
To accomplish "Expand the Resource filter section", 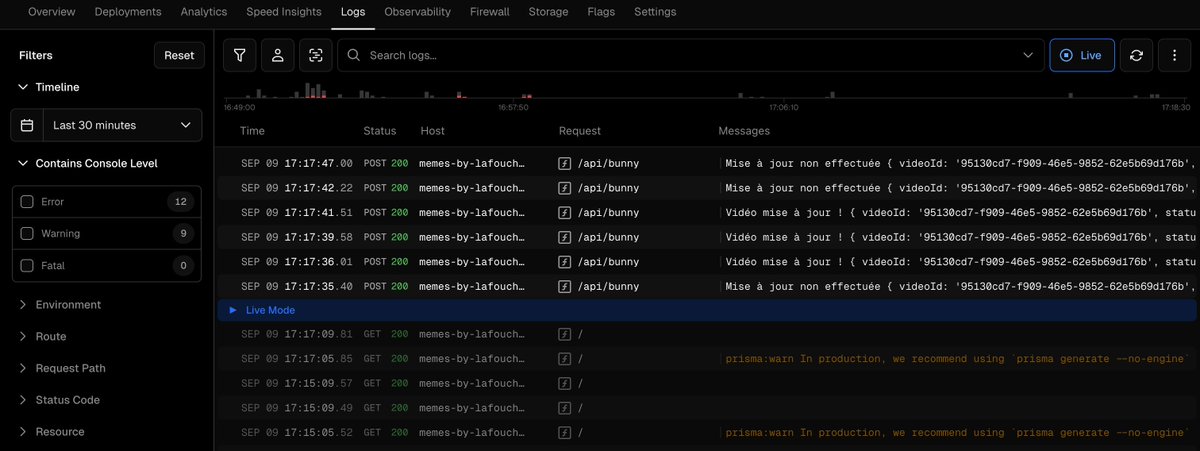I will (51, 432).
